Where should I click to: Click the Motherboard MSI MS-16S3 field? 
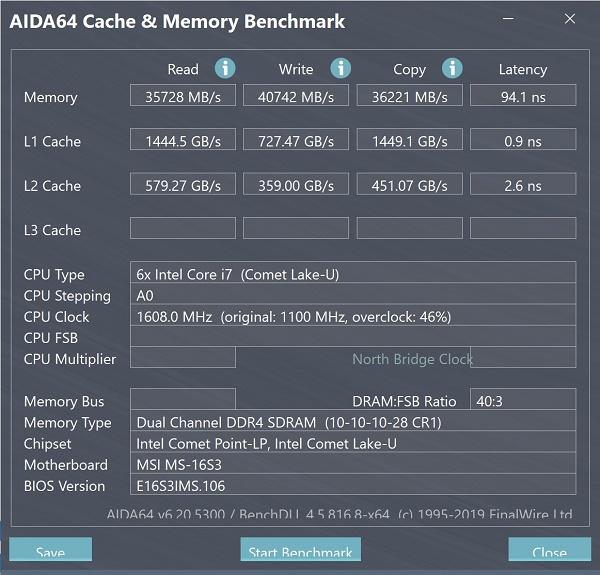(353, 463)
